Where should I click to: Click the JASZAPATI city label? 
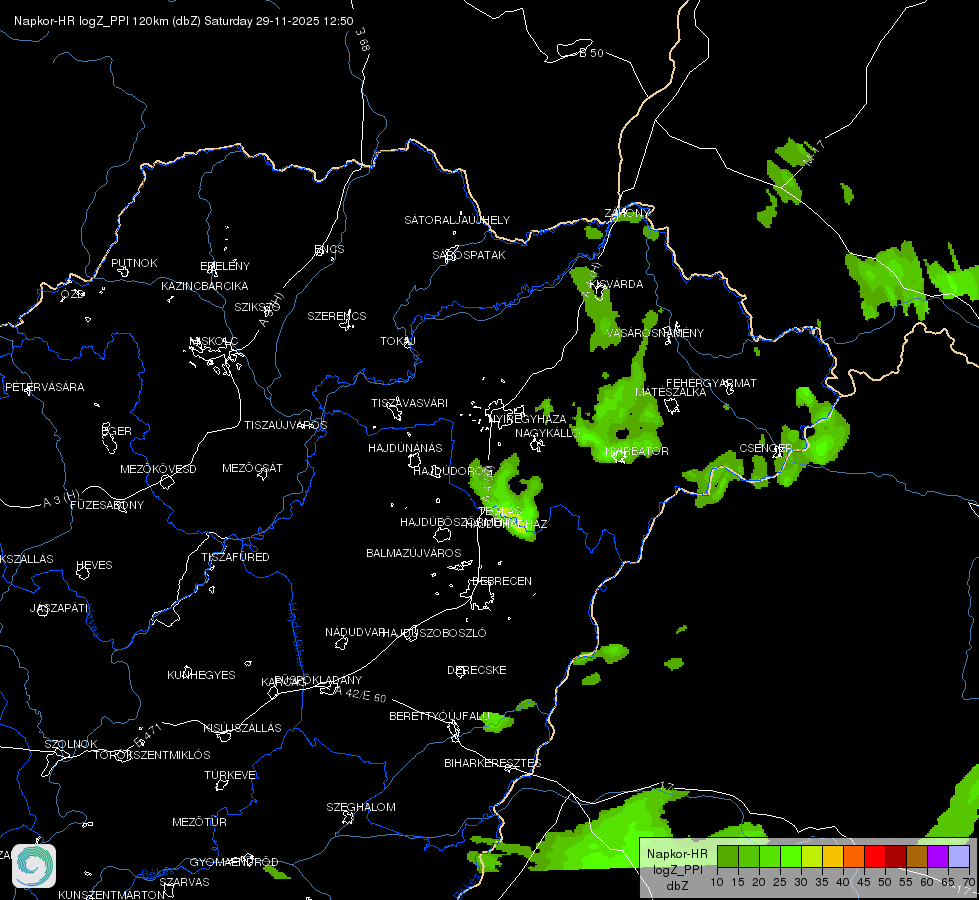click(59, 608)
